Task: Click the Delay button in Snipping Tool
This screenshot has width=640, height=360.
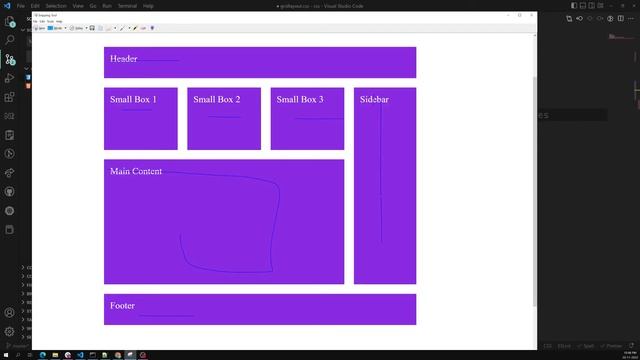Action: [x=76, y=28]
